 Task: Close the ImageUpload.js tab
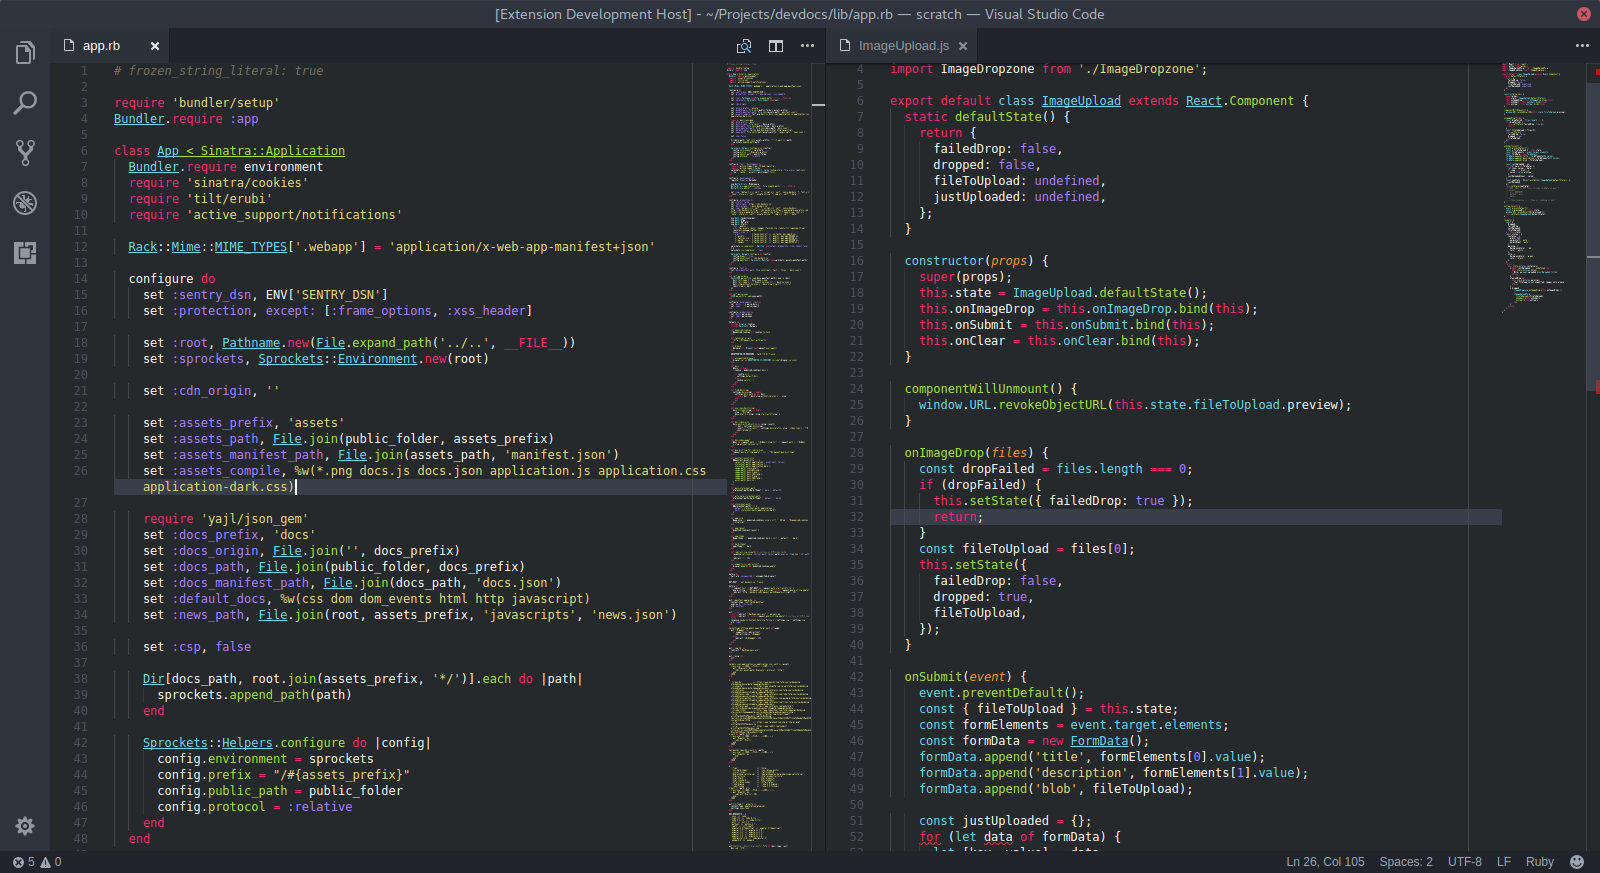[x=963, y=46]
